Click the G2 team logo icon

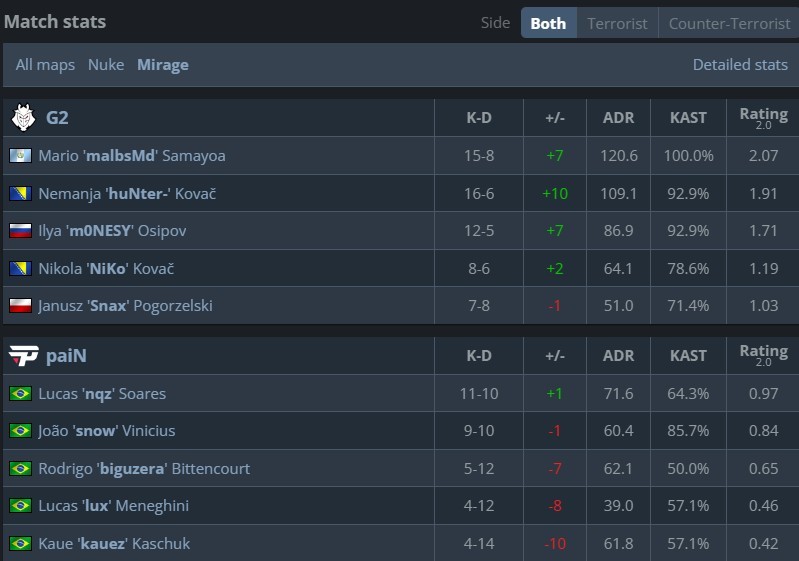[x=22, y=118]
